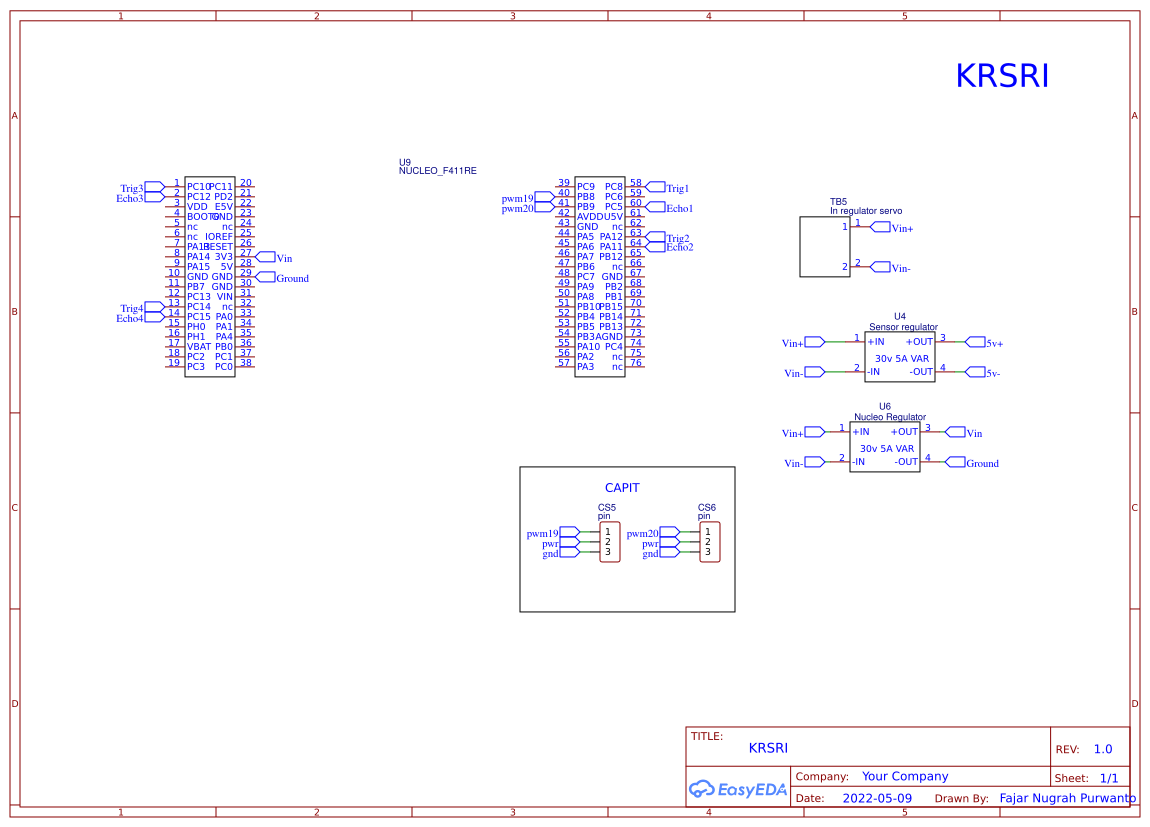Select the Trig1 net flag
The height and width of the screenshot is (827, 1150).
pyautogui.click(x=656, y=187)
